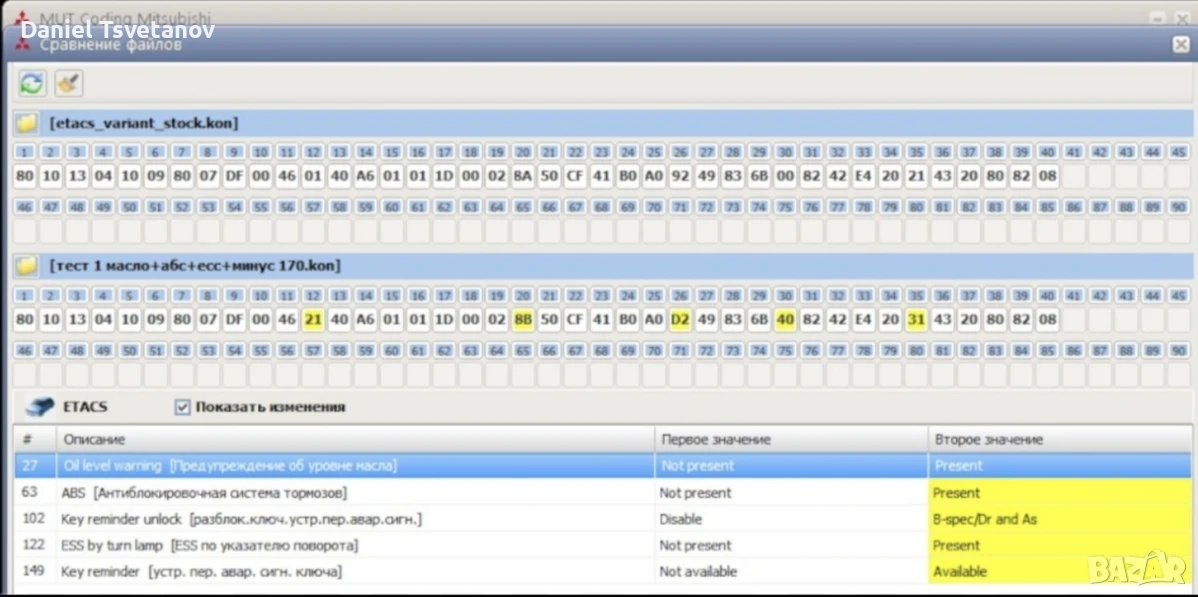
Task: Click byte 08 at position 40 in stock file
Action: tap(1047, 177)
